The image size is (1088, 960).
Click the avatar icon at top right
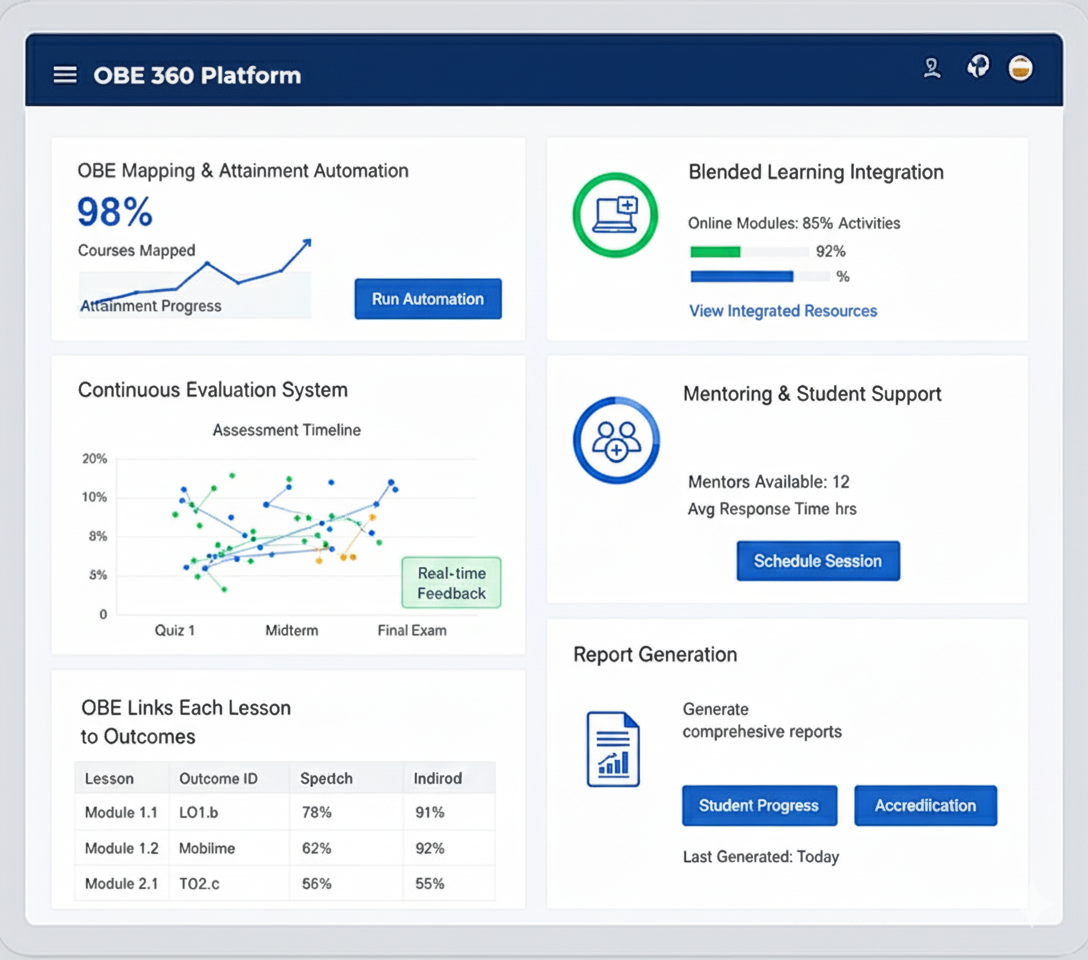pyautogui.click(x=1019, y=70)
